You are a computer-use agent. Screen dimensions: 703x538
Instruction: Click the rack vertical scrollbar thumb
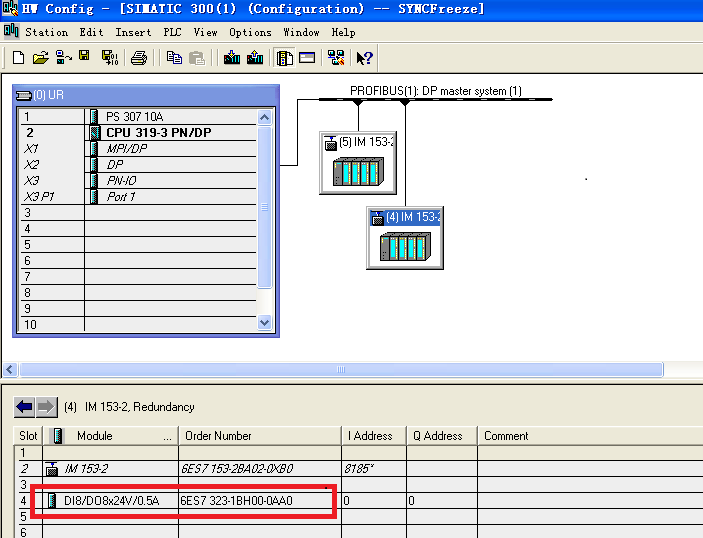pyautogui.click(x=265, y=207)
